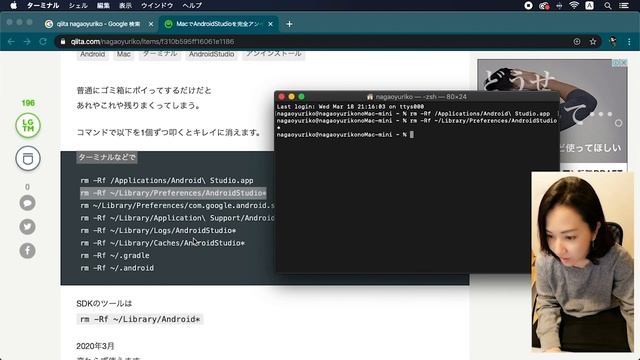Screen dimensions: 640x360
Task: Click the LGTM button
Action: pos(28,125)
